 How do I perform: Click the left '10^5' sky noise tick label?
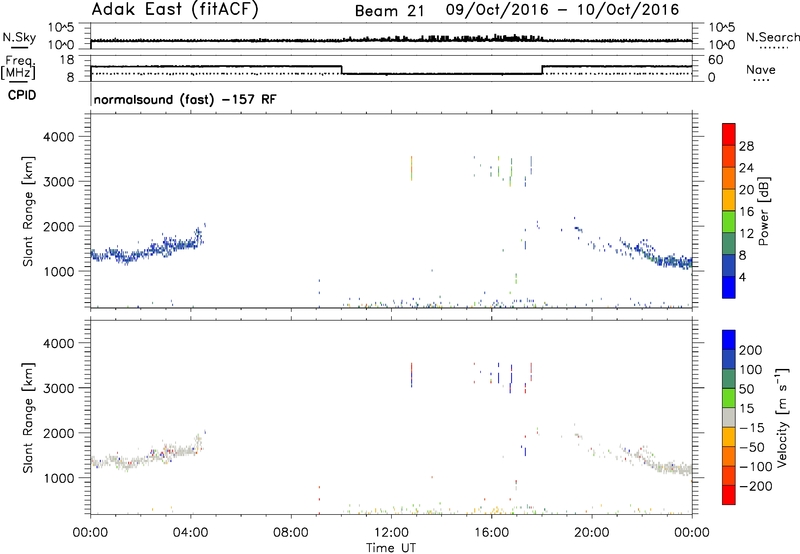tap(61, 28)
